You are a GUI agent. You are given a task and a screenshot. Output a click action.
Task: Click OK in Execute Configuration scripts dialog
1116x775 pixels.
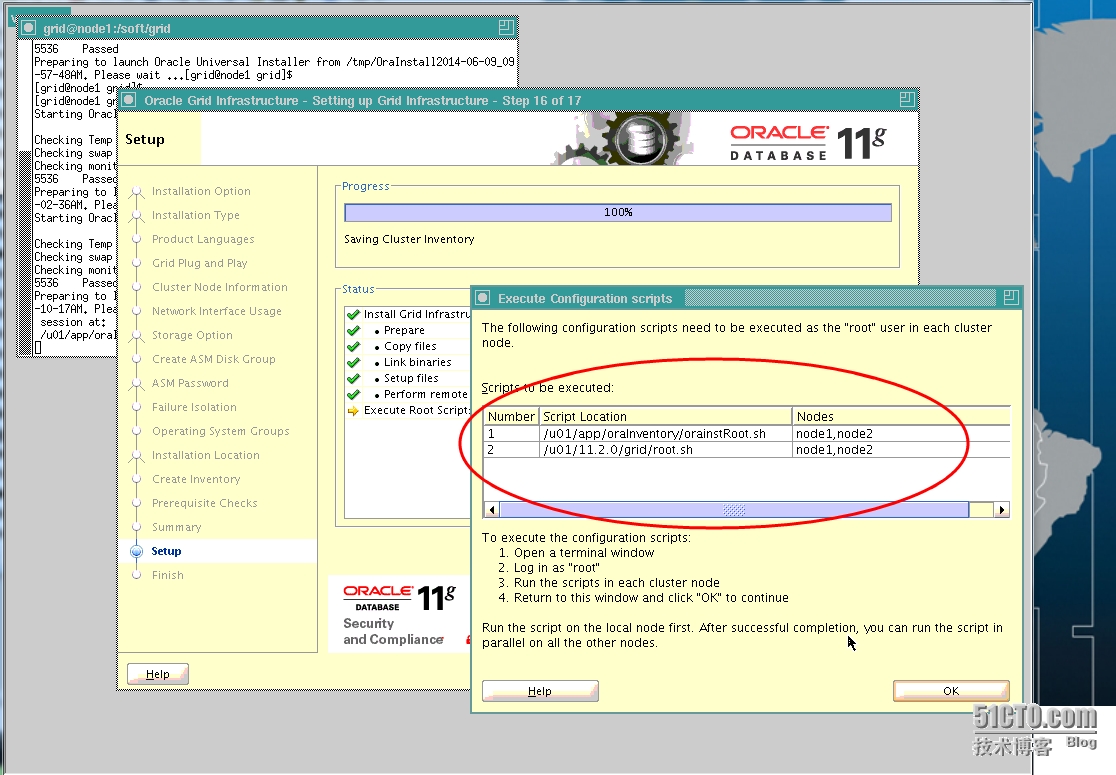951,691
